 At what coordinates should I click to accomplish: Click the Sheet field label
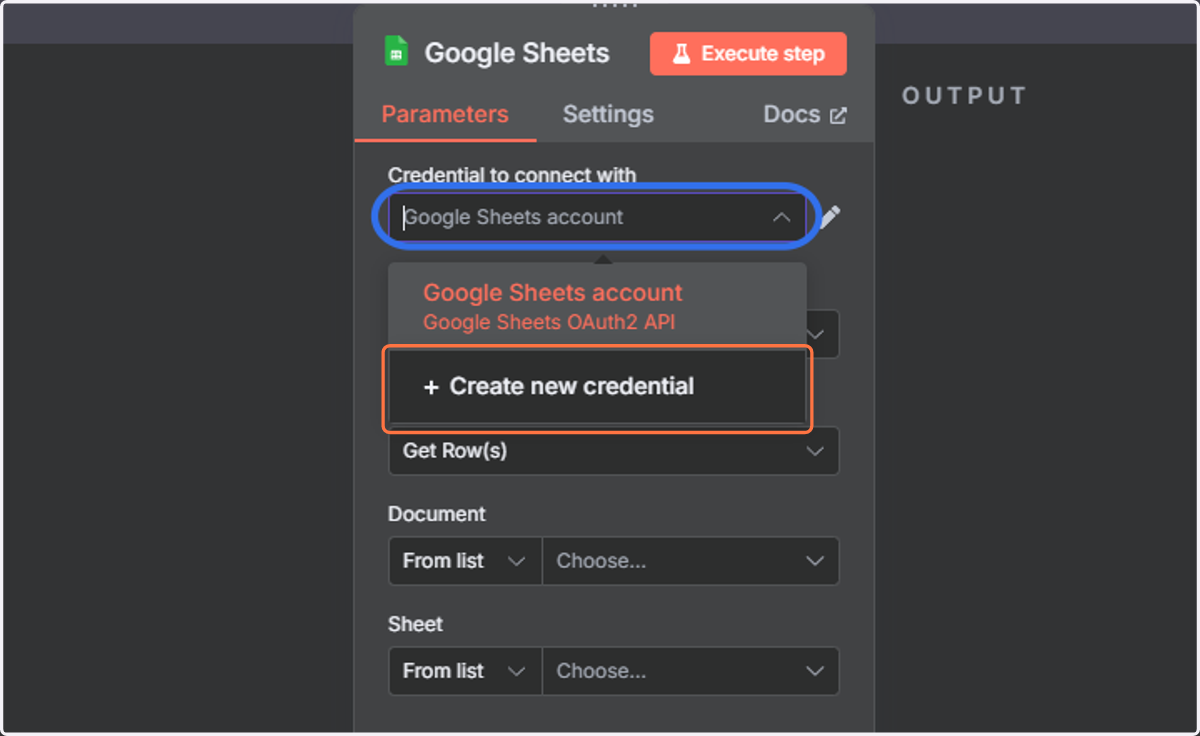415,624
